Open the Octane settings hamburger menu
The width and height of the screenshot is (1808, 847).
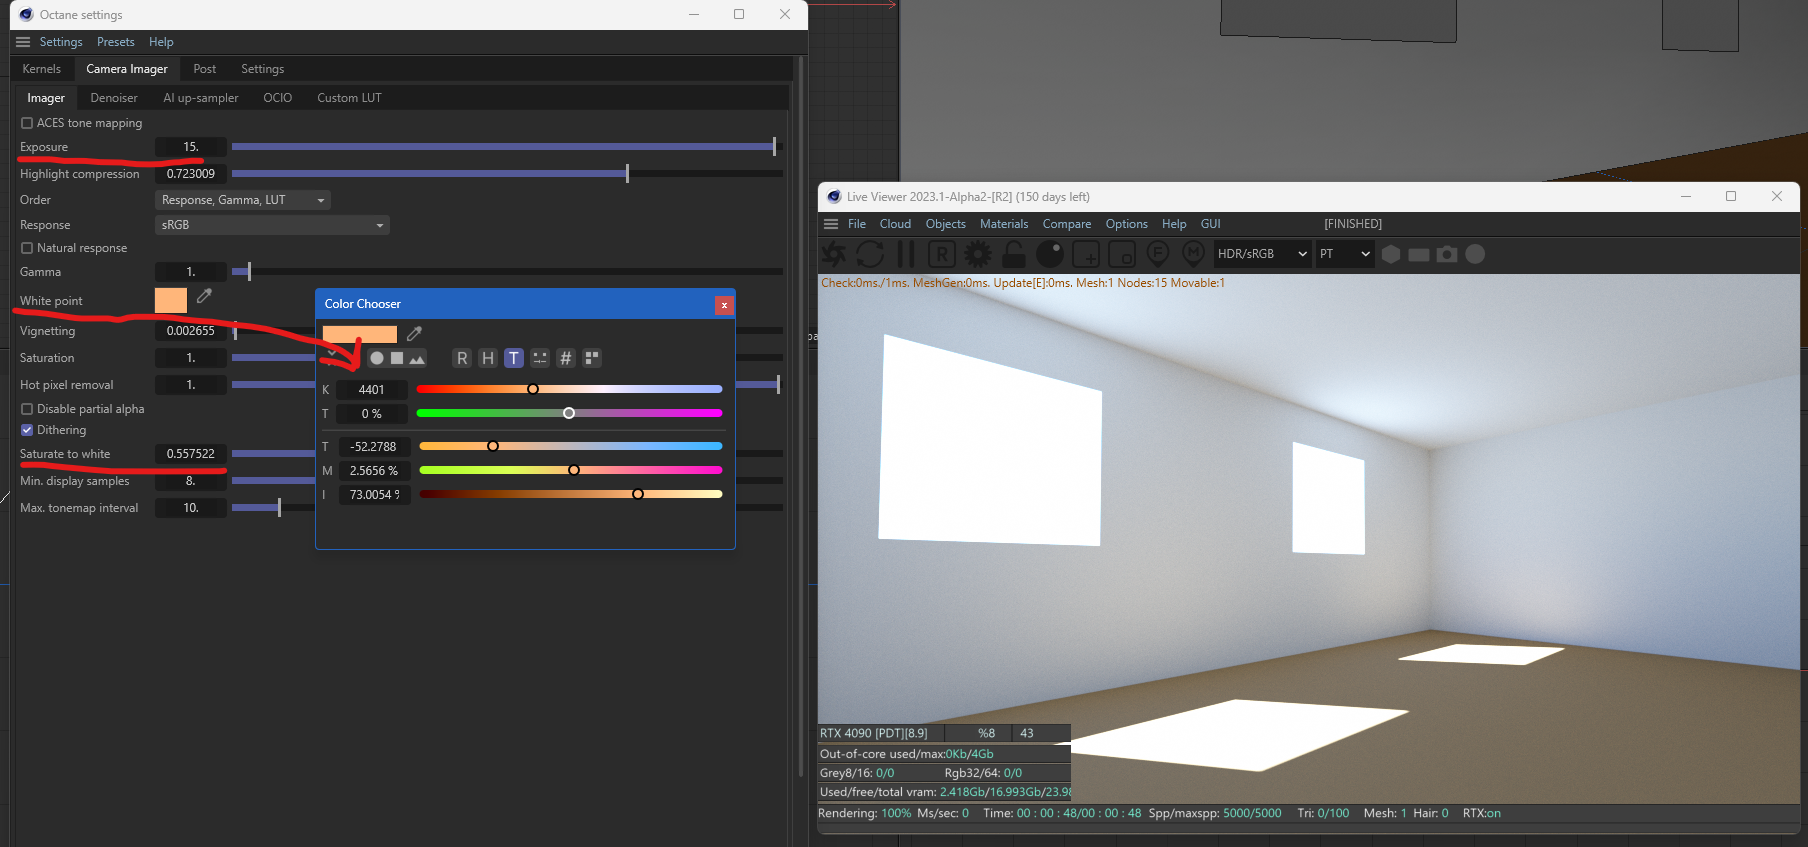[23, 42]
